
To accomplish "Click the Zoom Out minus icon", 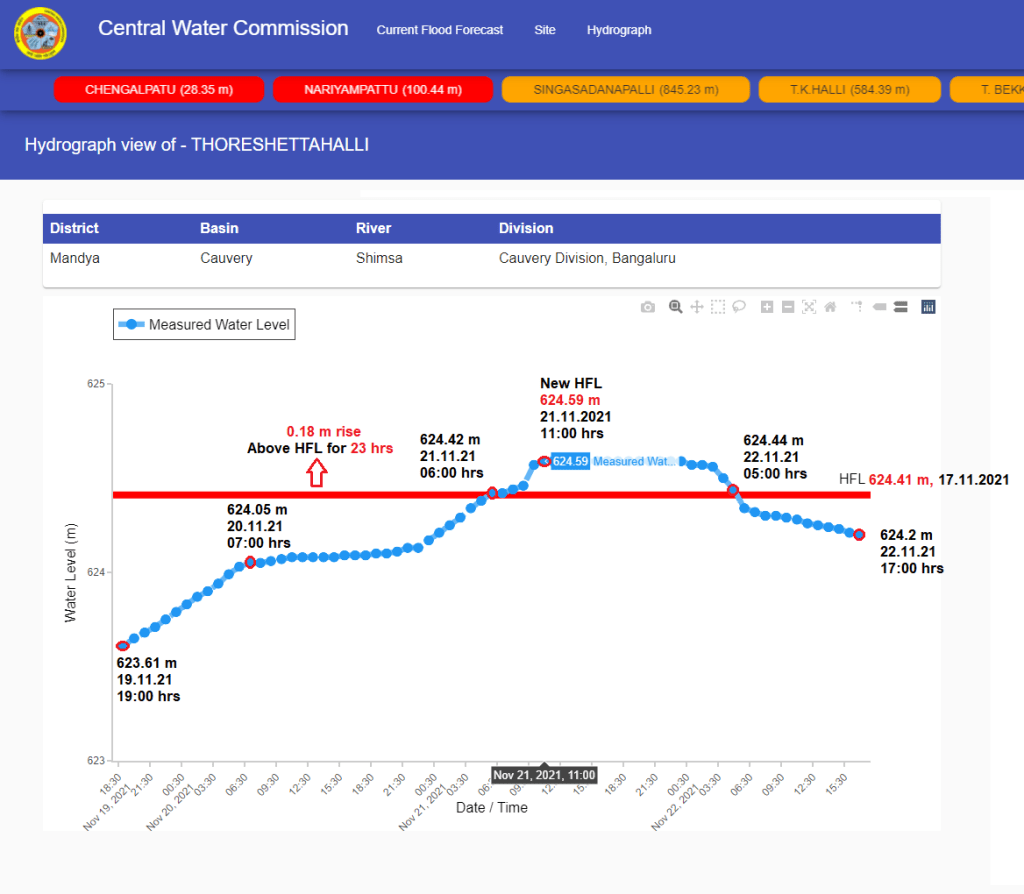I will 788,307.
